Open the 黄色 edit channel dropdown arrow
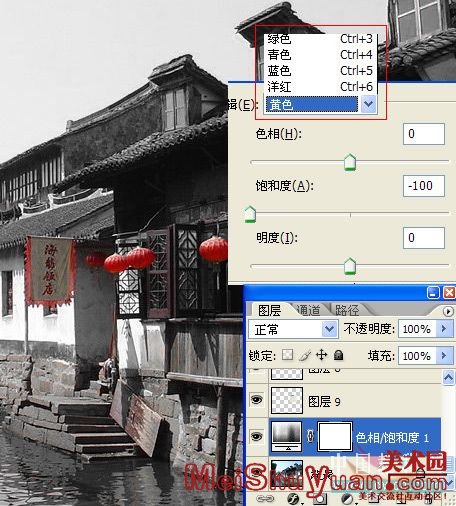The width and height of the screenshot is (456, 506). (x=368, y=104)
